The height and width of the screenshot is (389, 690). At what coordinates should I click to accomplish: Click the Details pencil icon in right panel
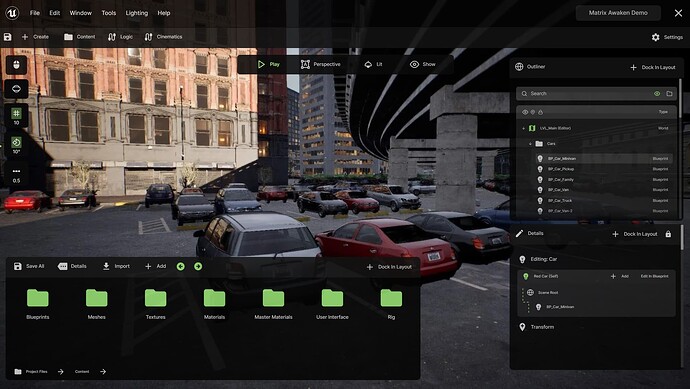pyautogui.click(x=519, y=233)
